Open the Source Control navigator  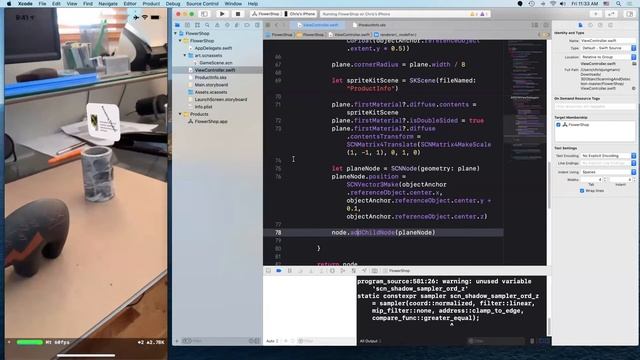click(187, 25)
